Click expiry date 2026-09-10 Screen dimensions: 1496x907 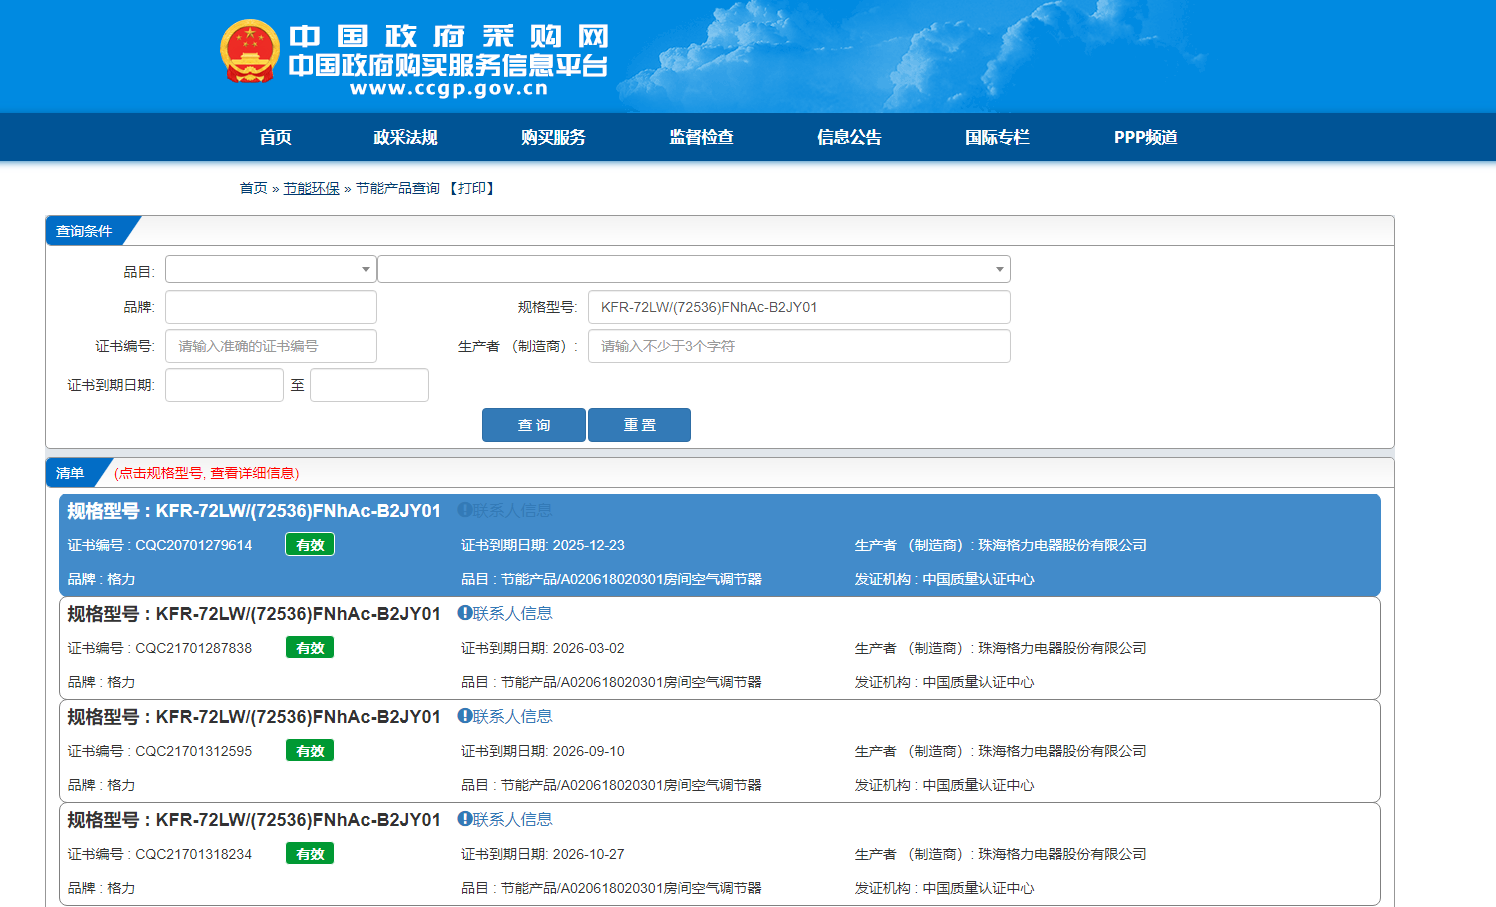click(588, 751)
